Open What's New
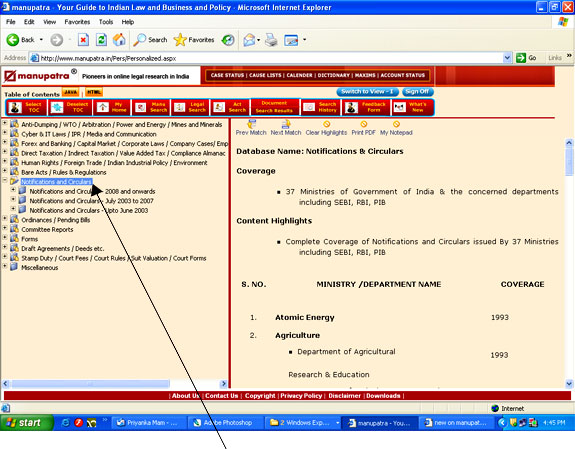575x449 pixels. (x=412, y=107)
